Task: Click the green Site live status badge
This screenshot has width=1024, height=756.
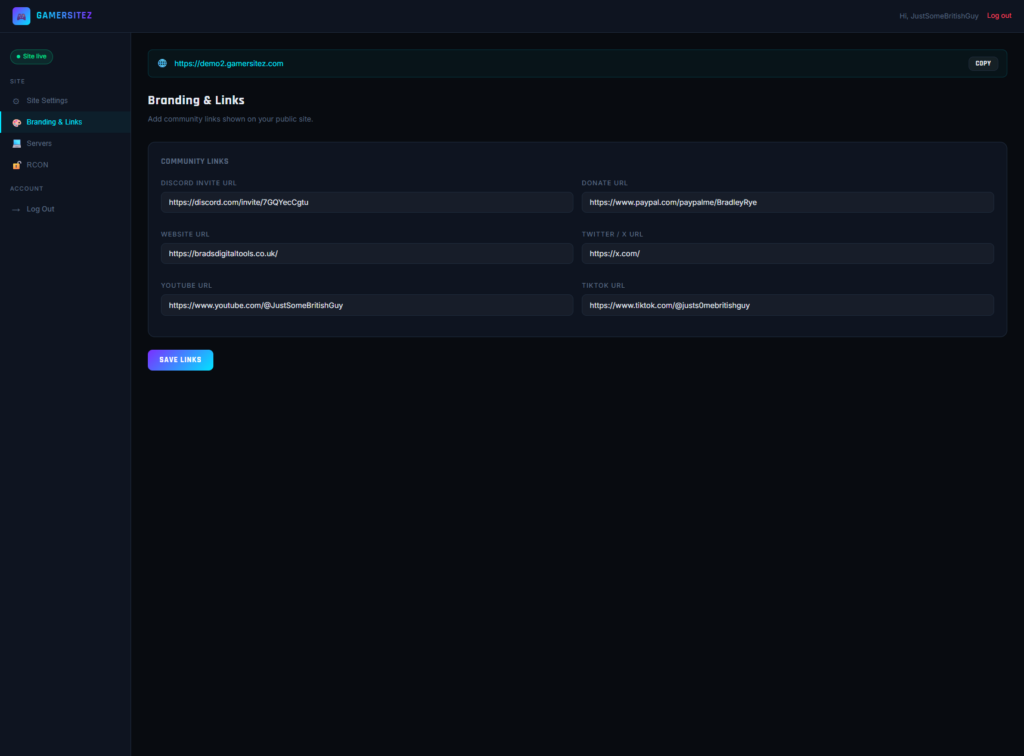Action: [x=31, y=57]
